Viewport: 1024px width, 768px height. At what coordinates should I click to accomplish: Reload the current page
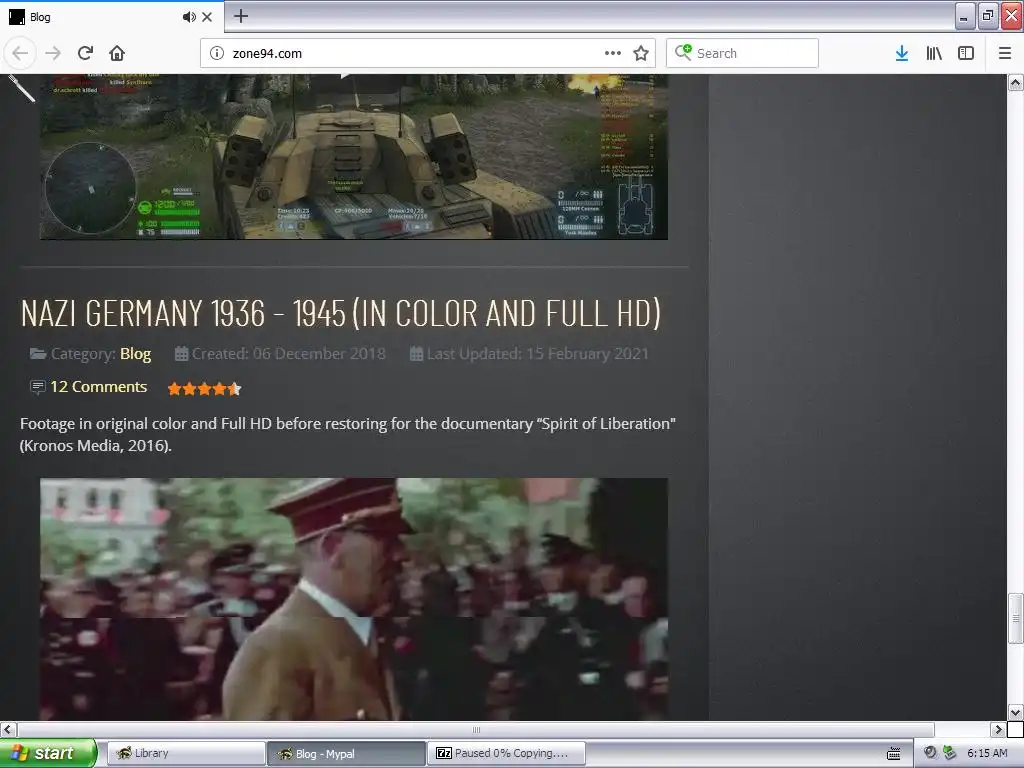85,53
